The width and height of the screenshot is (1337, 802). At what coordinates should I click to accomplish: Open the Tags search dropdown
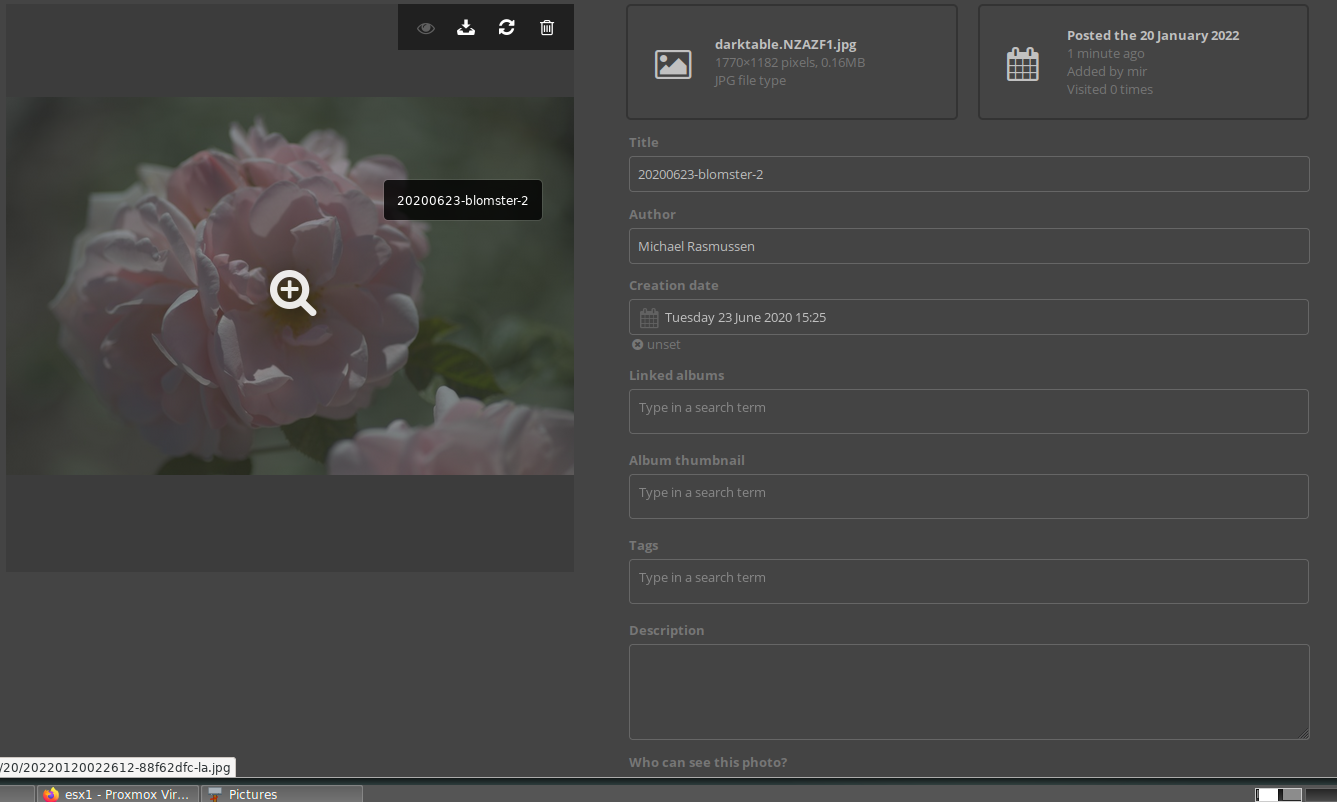tap(968, 581)
